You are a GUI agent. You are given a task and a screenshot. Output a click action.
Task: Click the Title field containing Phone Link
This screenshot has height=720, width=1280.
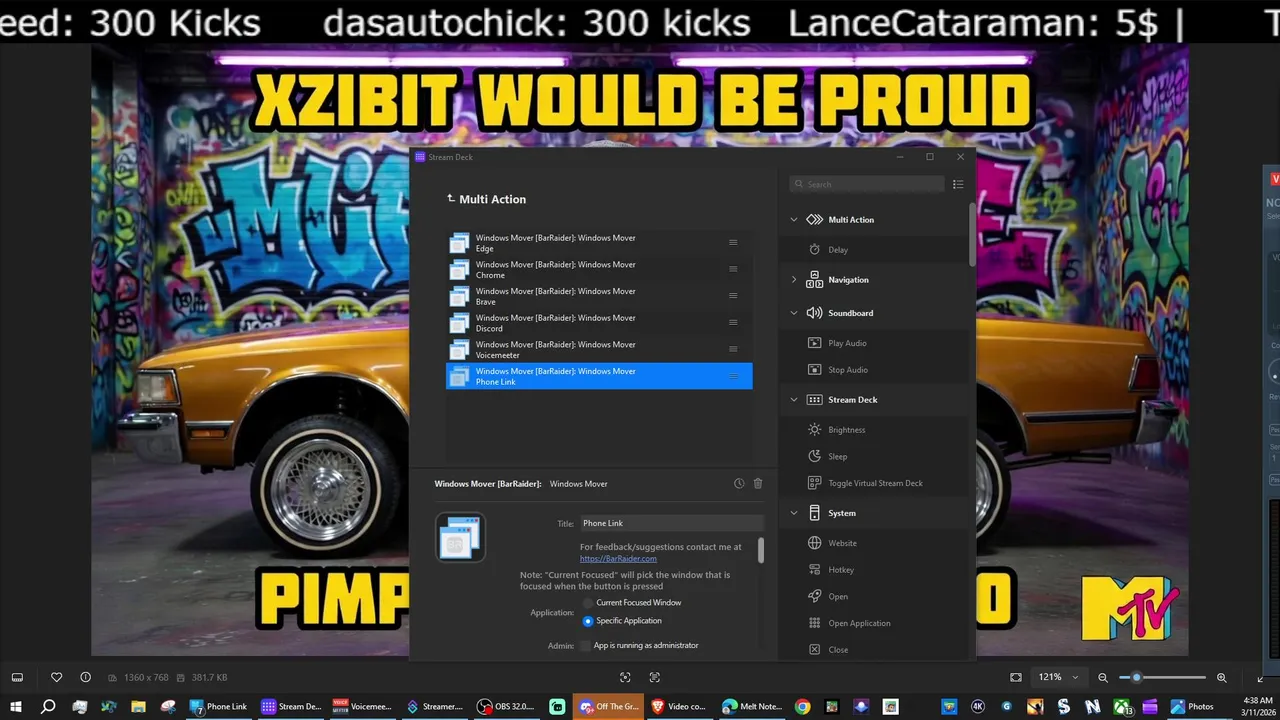tap(672, 523)
